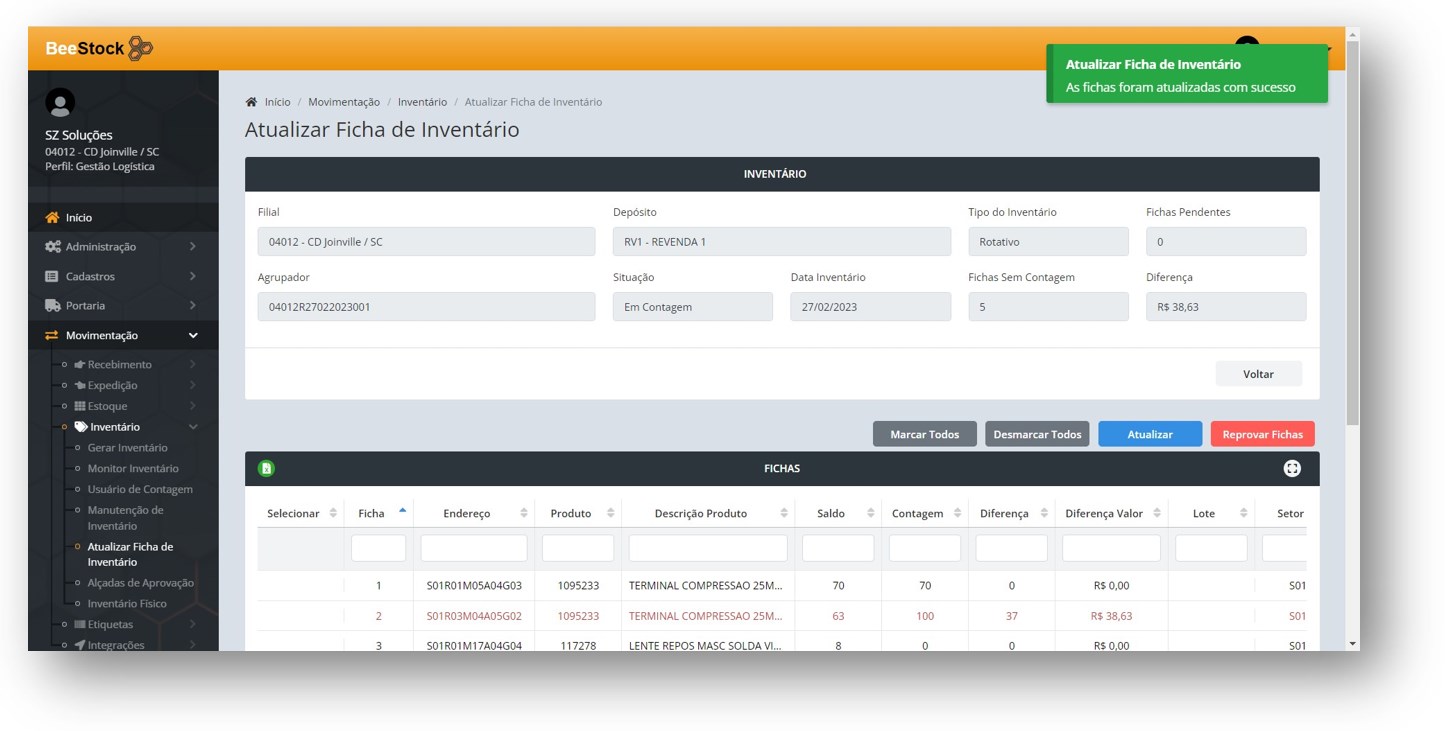The height and width of the screenshot is (731, 1445).
Task: Open Monitor Inventário in the sidebar
Action: [x=133, y=469]
